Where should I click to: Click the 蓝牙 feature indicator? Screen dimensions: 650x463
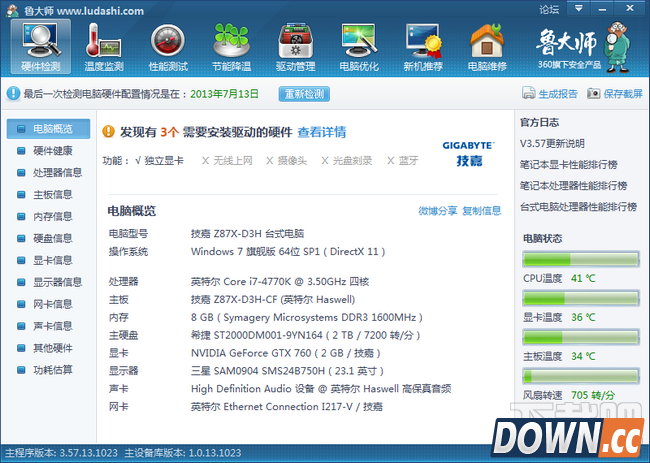coord(403,161)
